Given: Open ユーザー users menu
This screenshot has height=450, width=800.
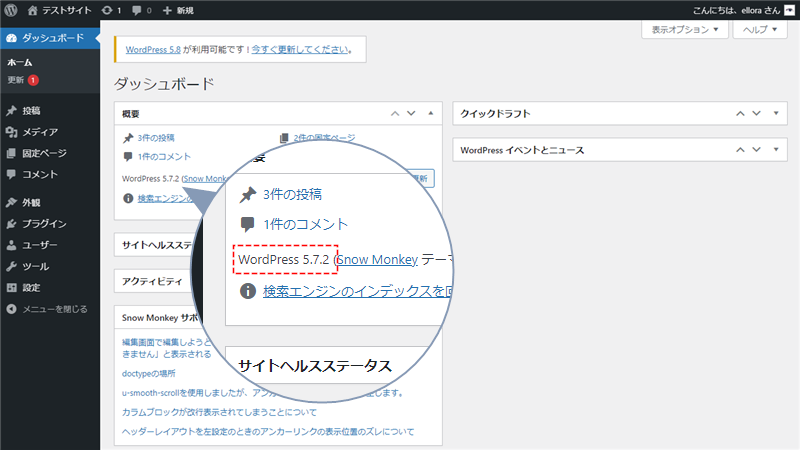Looking at the screenshot, I should pos(50,245).
